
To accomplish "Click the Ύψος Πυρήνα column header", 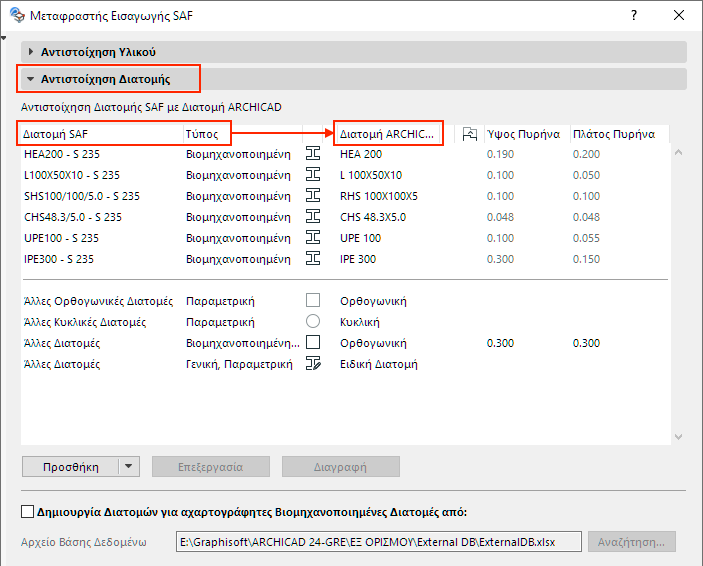I will [527, 134].
